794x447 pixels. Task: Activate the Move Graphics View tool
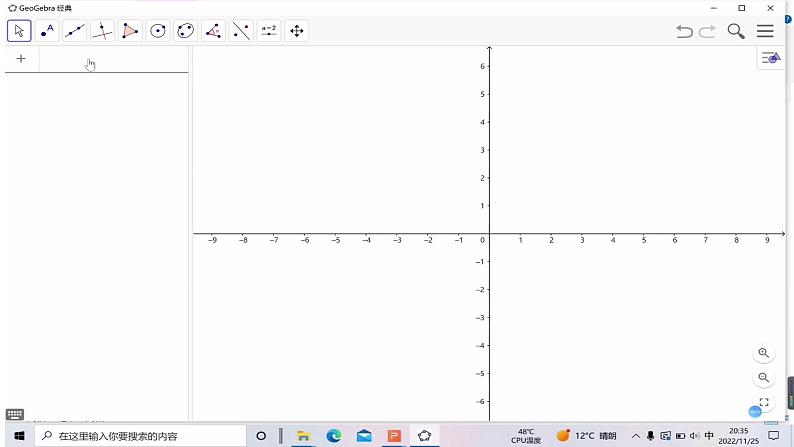point(296,31)
